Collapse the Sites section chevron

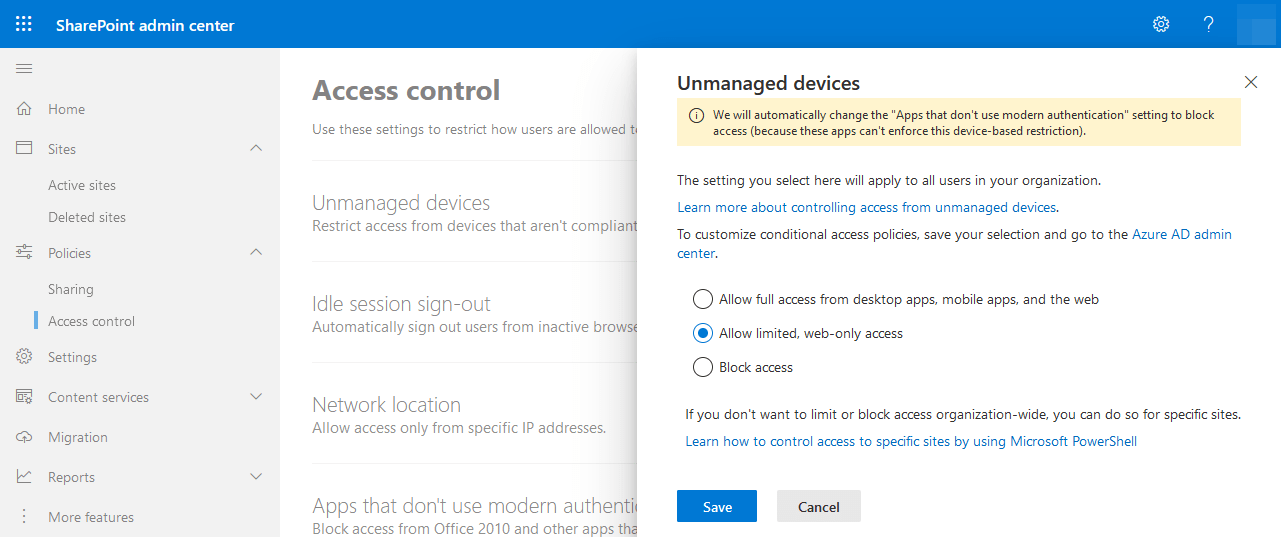click(x=256, y=148)
